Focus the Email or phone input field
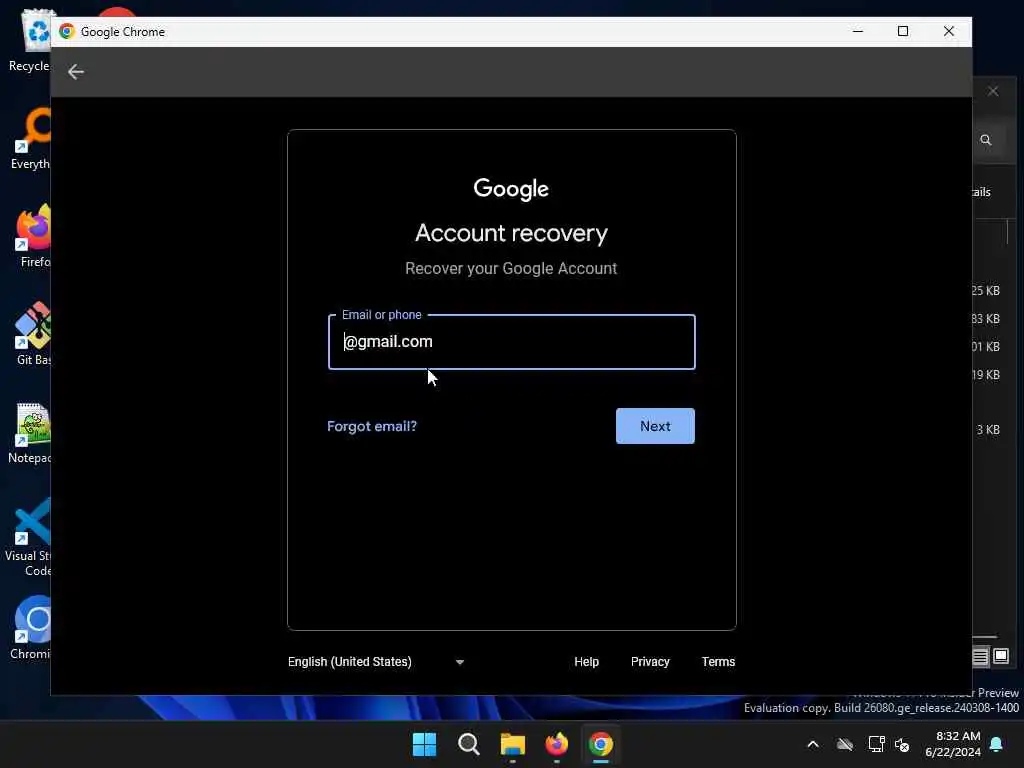This screenshot has width=1024, height=768. (511, 342)
